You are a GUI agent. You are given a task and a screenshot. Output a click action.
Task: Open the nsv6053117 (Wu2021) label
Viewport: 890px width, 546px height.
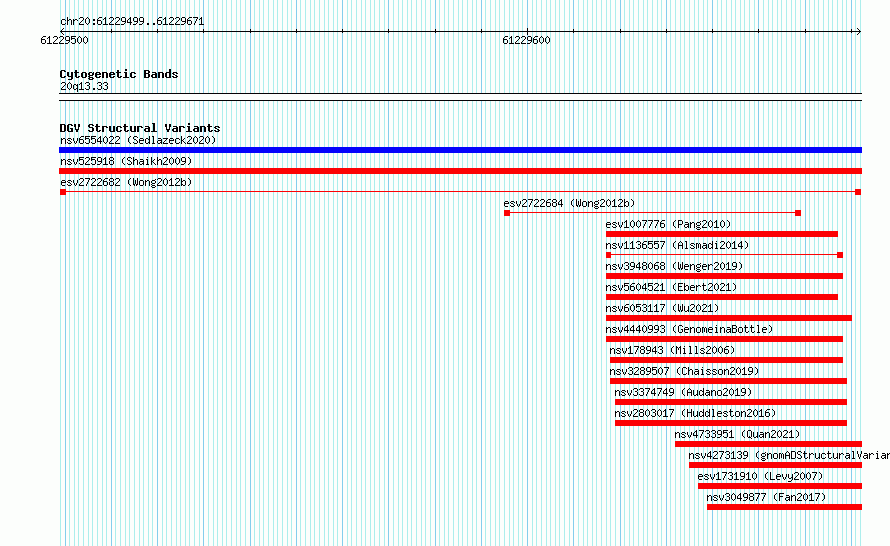[662, 308]
